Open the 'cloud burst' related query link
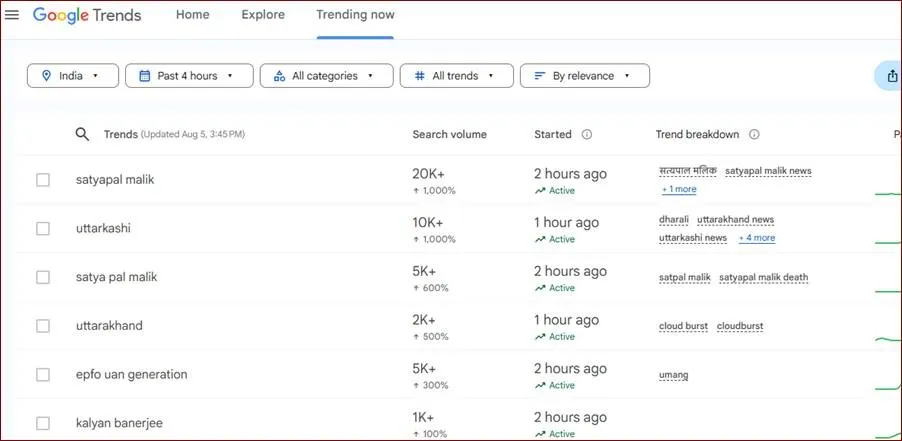The height and width of the screenshot is (441, 902). [x=683, y=326]
